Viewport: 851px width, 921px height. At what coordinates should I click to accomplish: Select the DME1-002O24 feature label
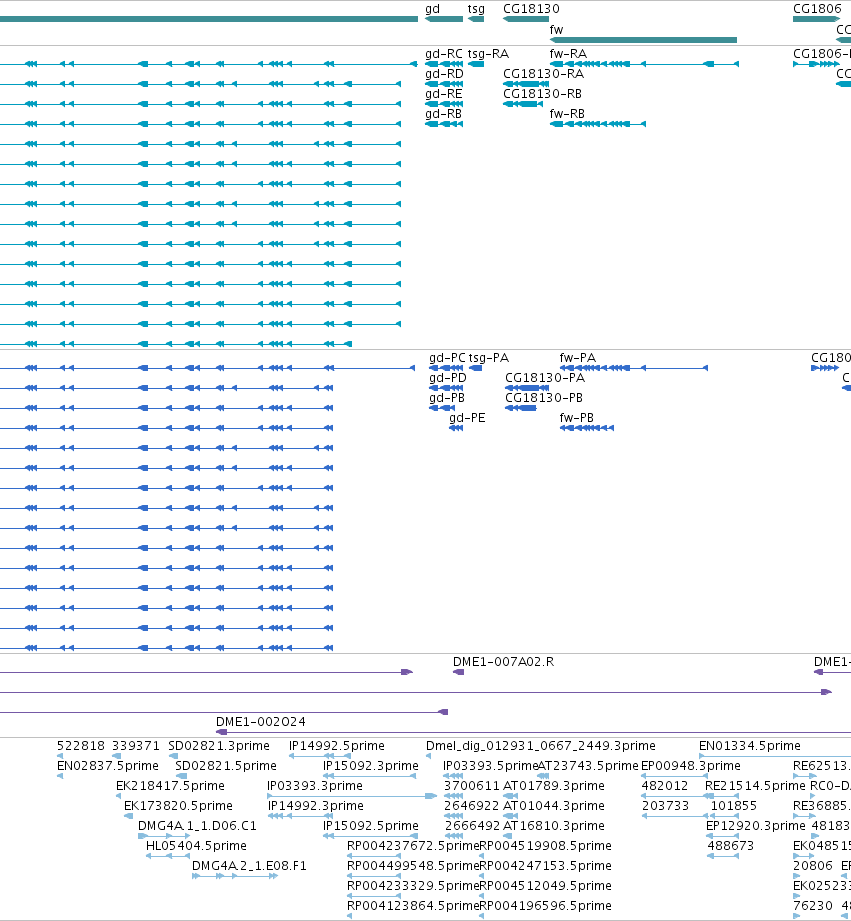[261, 722]
